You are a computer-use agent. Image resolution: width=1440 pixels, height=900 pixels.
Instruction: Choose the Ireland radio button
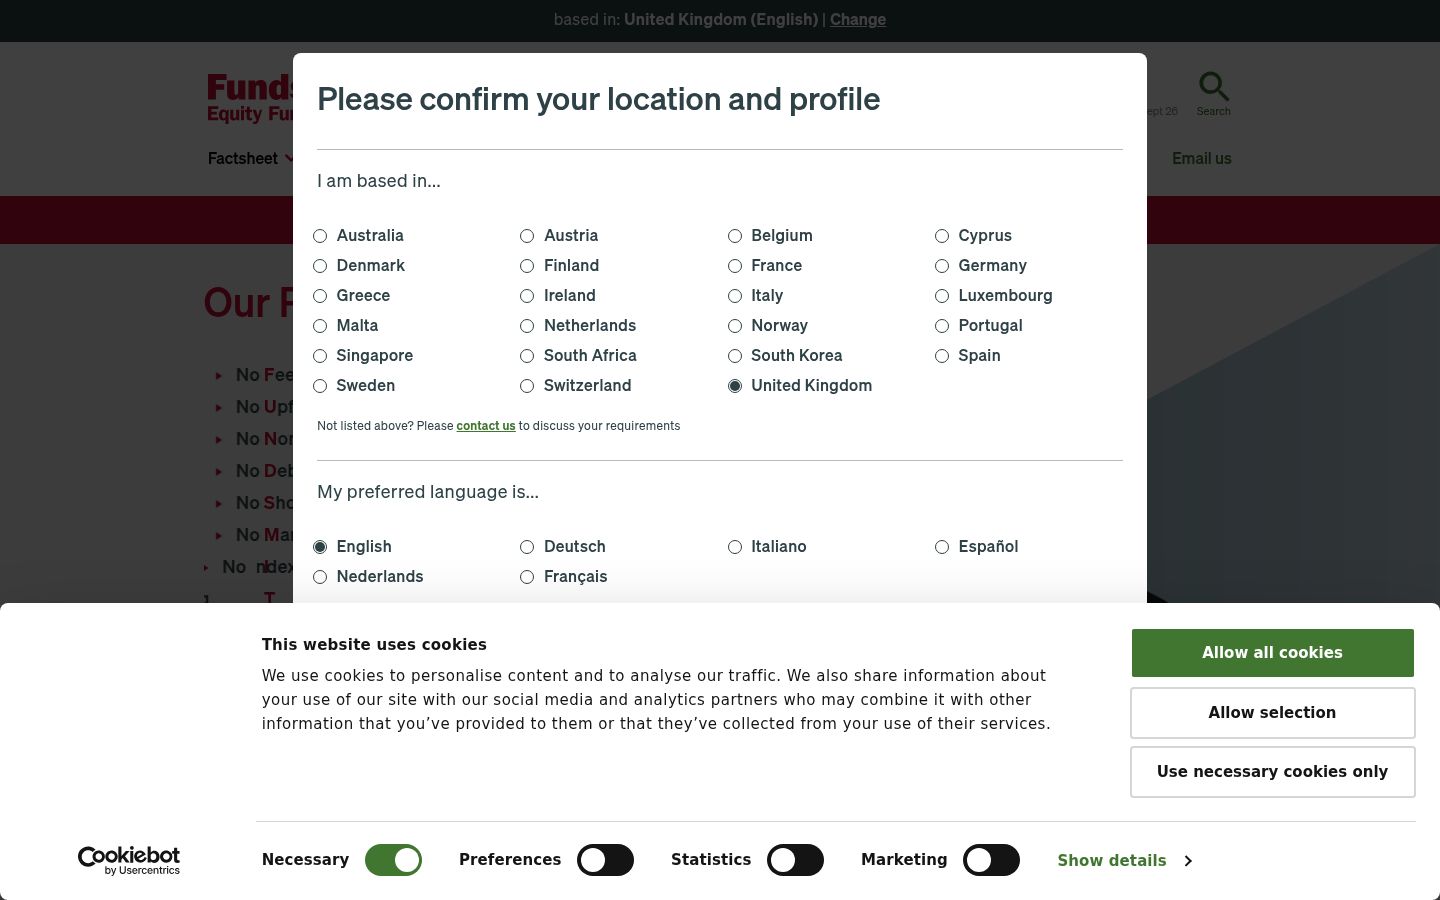[527, 296]
